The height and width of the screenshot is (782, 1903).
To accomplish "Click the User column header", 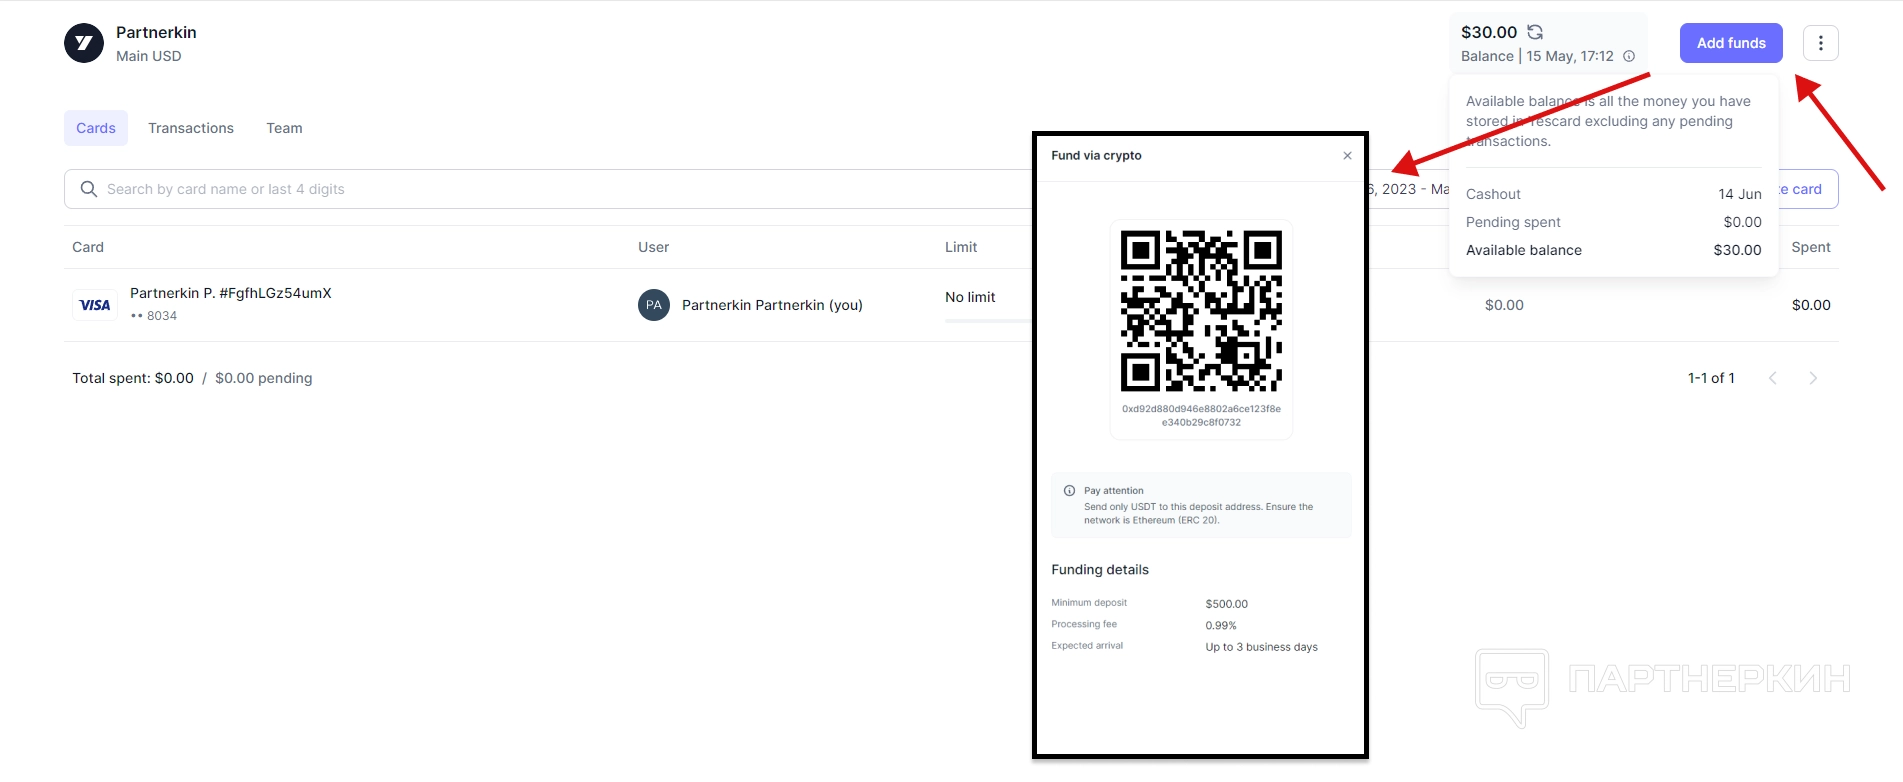I will [x=654, y=247].
